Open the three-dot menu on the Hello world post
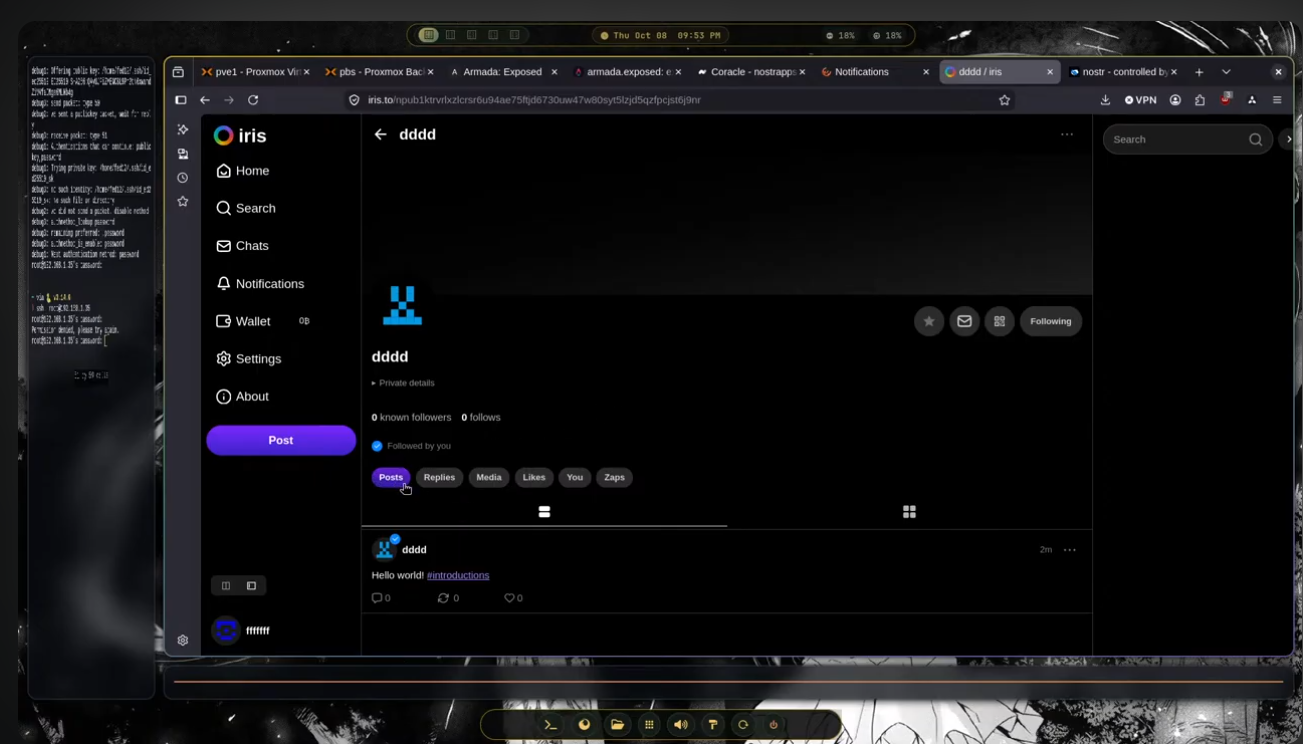 1070,550
